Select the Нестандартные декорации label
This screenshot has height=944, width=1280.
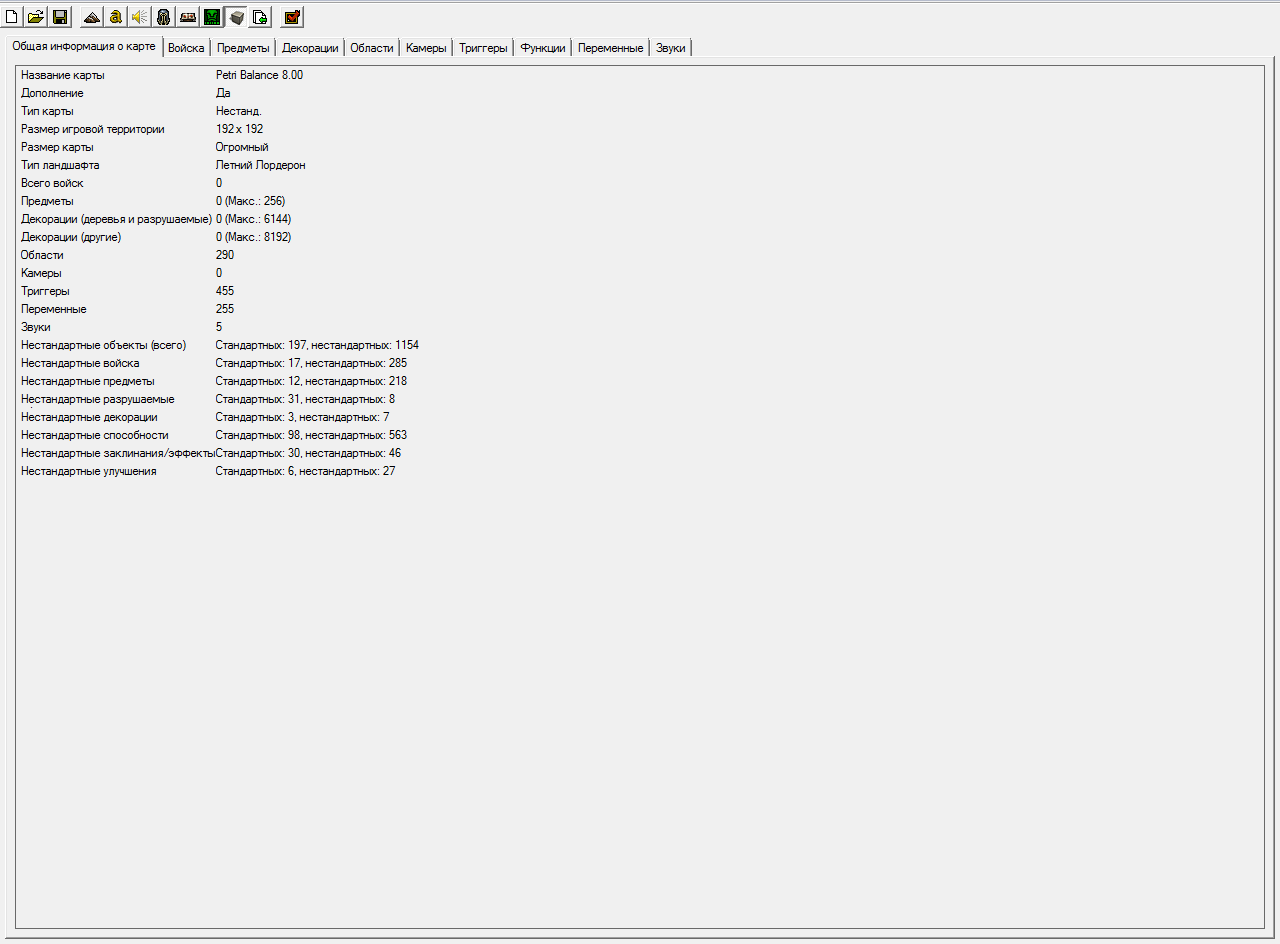(89, 417)
